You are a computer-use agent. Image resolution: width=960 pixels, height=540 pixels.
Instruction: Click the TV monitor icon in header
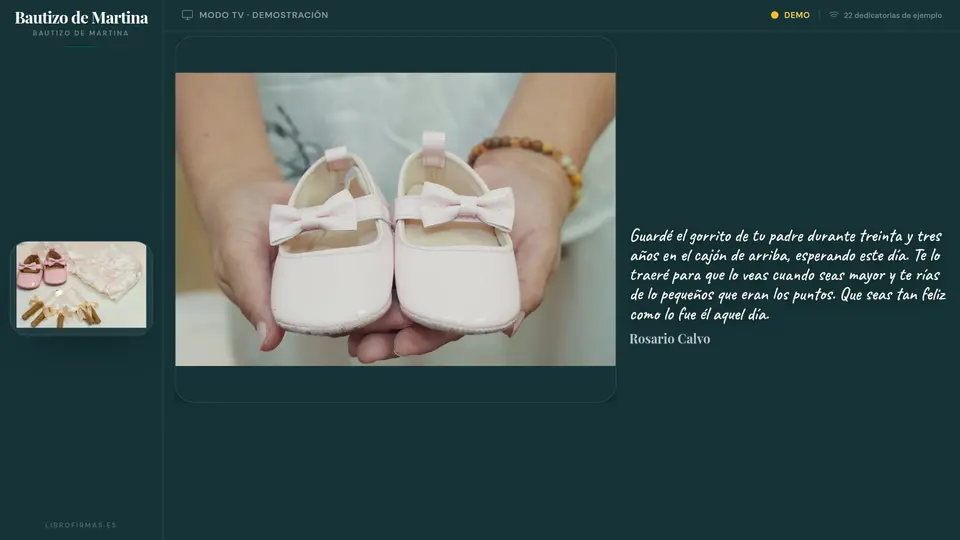tap(187, 15)
